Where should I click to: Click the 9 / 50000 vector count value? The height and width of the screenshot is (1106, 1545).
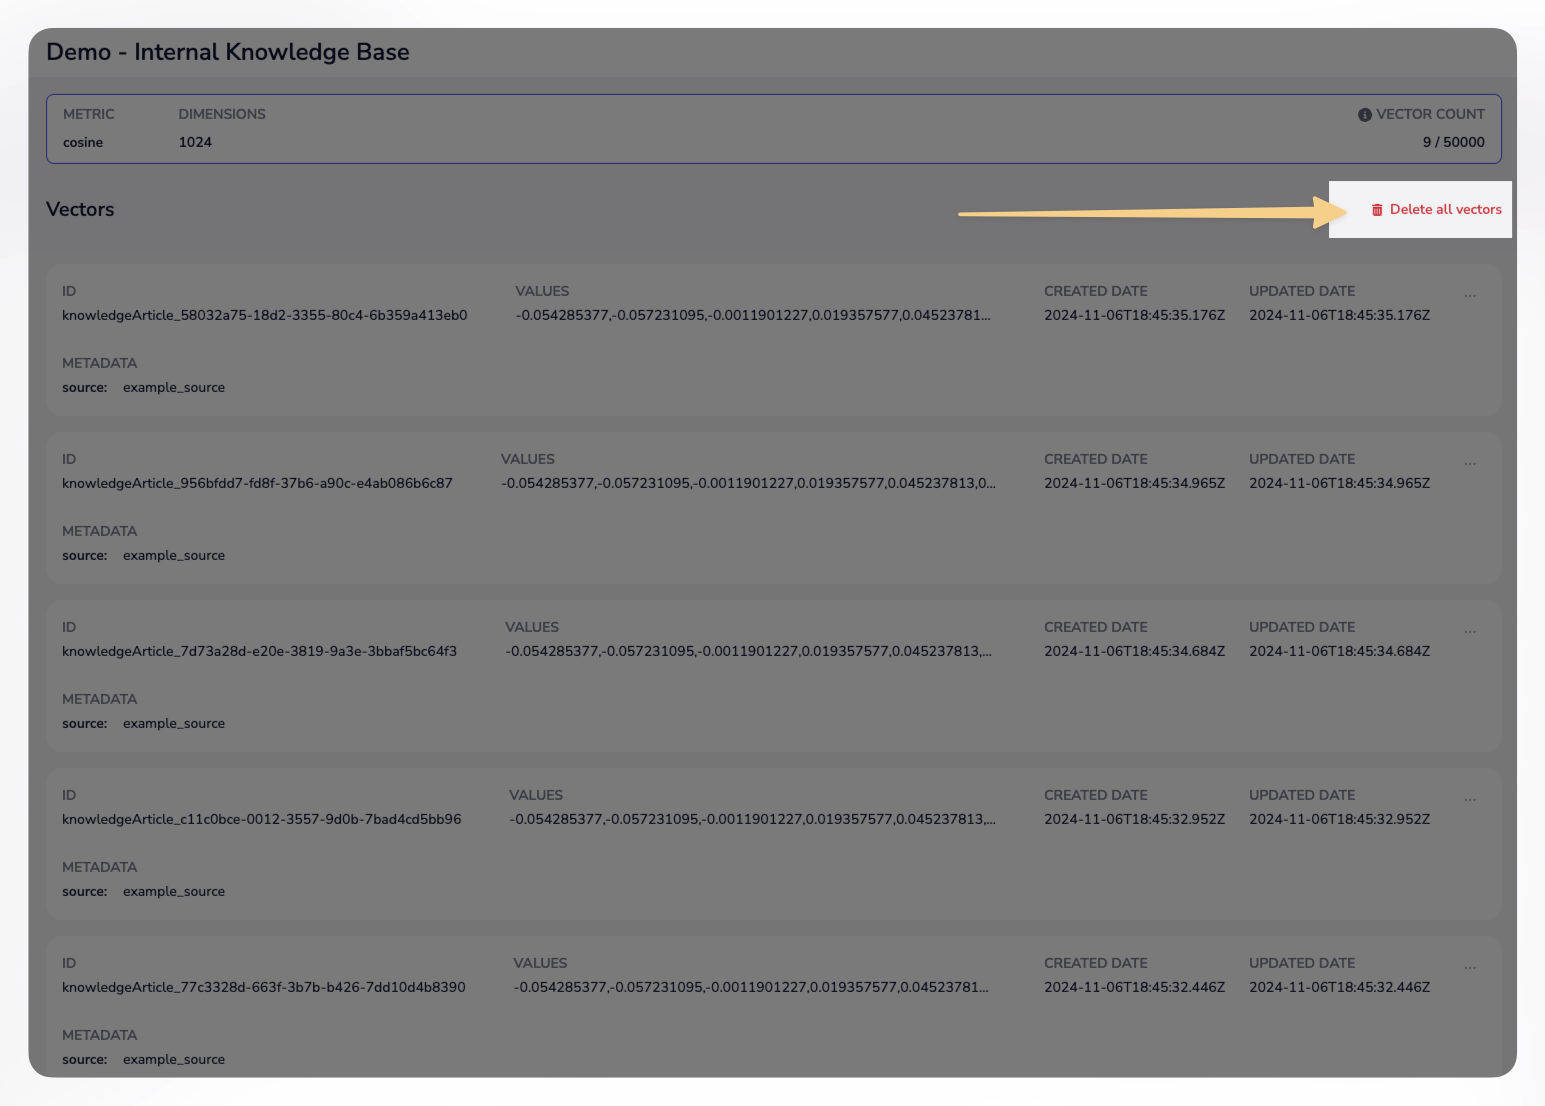[x=1453, y=143]
